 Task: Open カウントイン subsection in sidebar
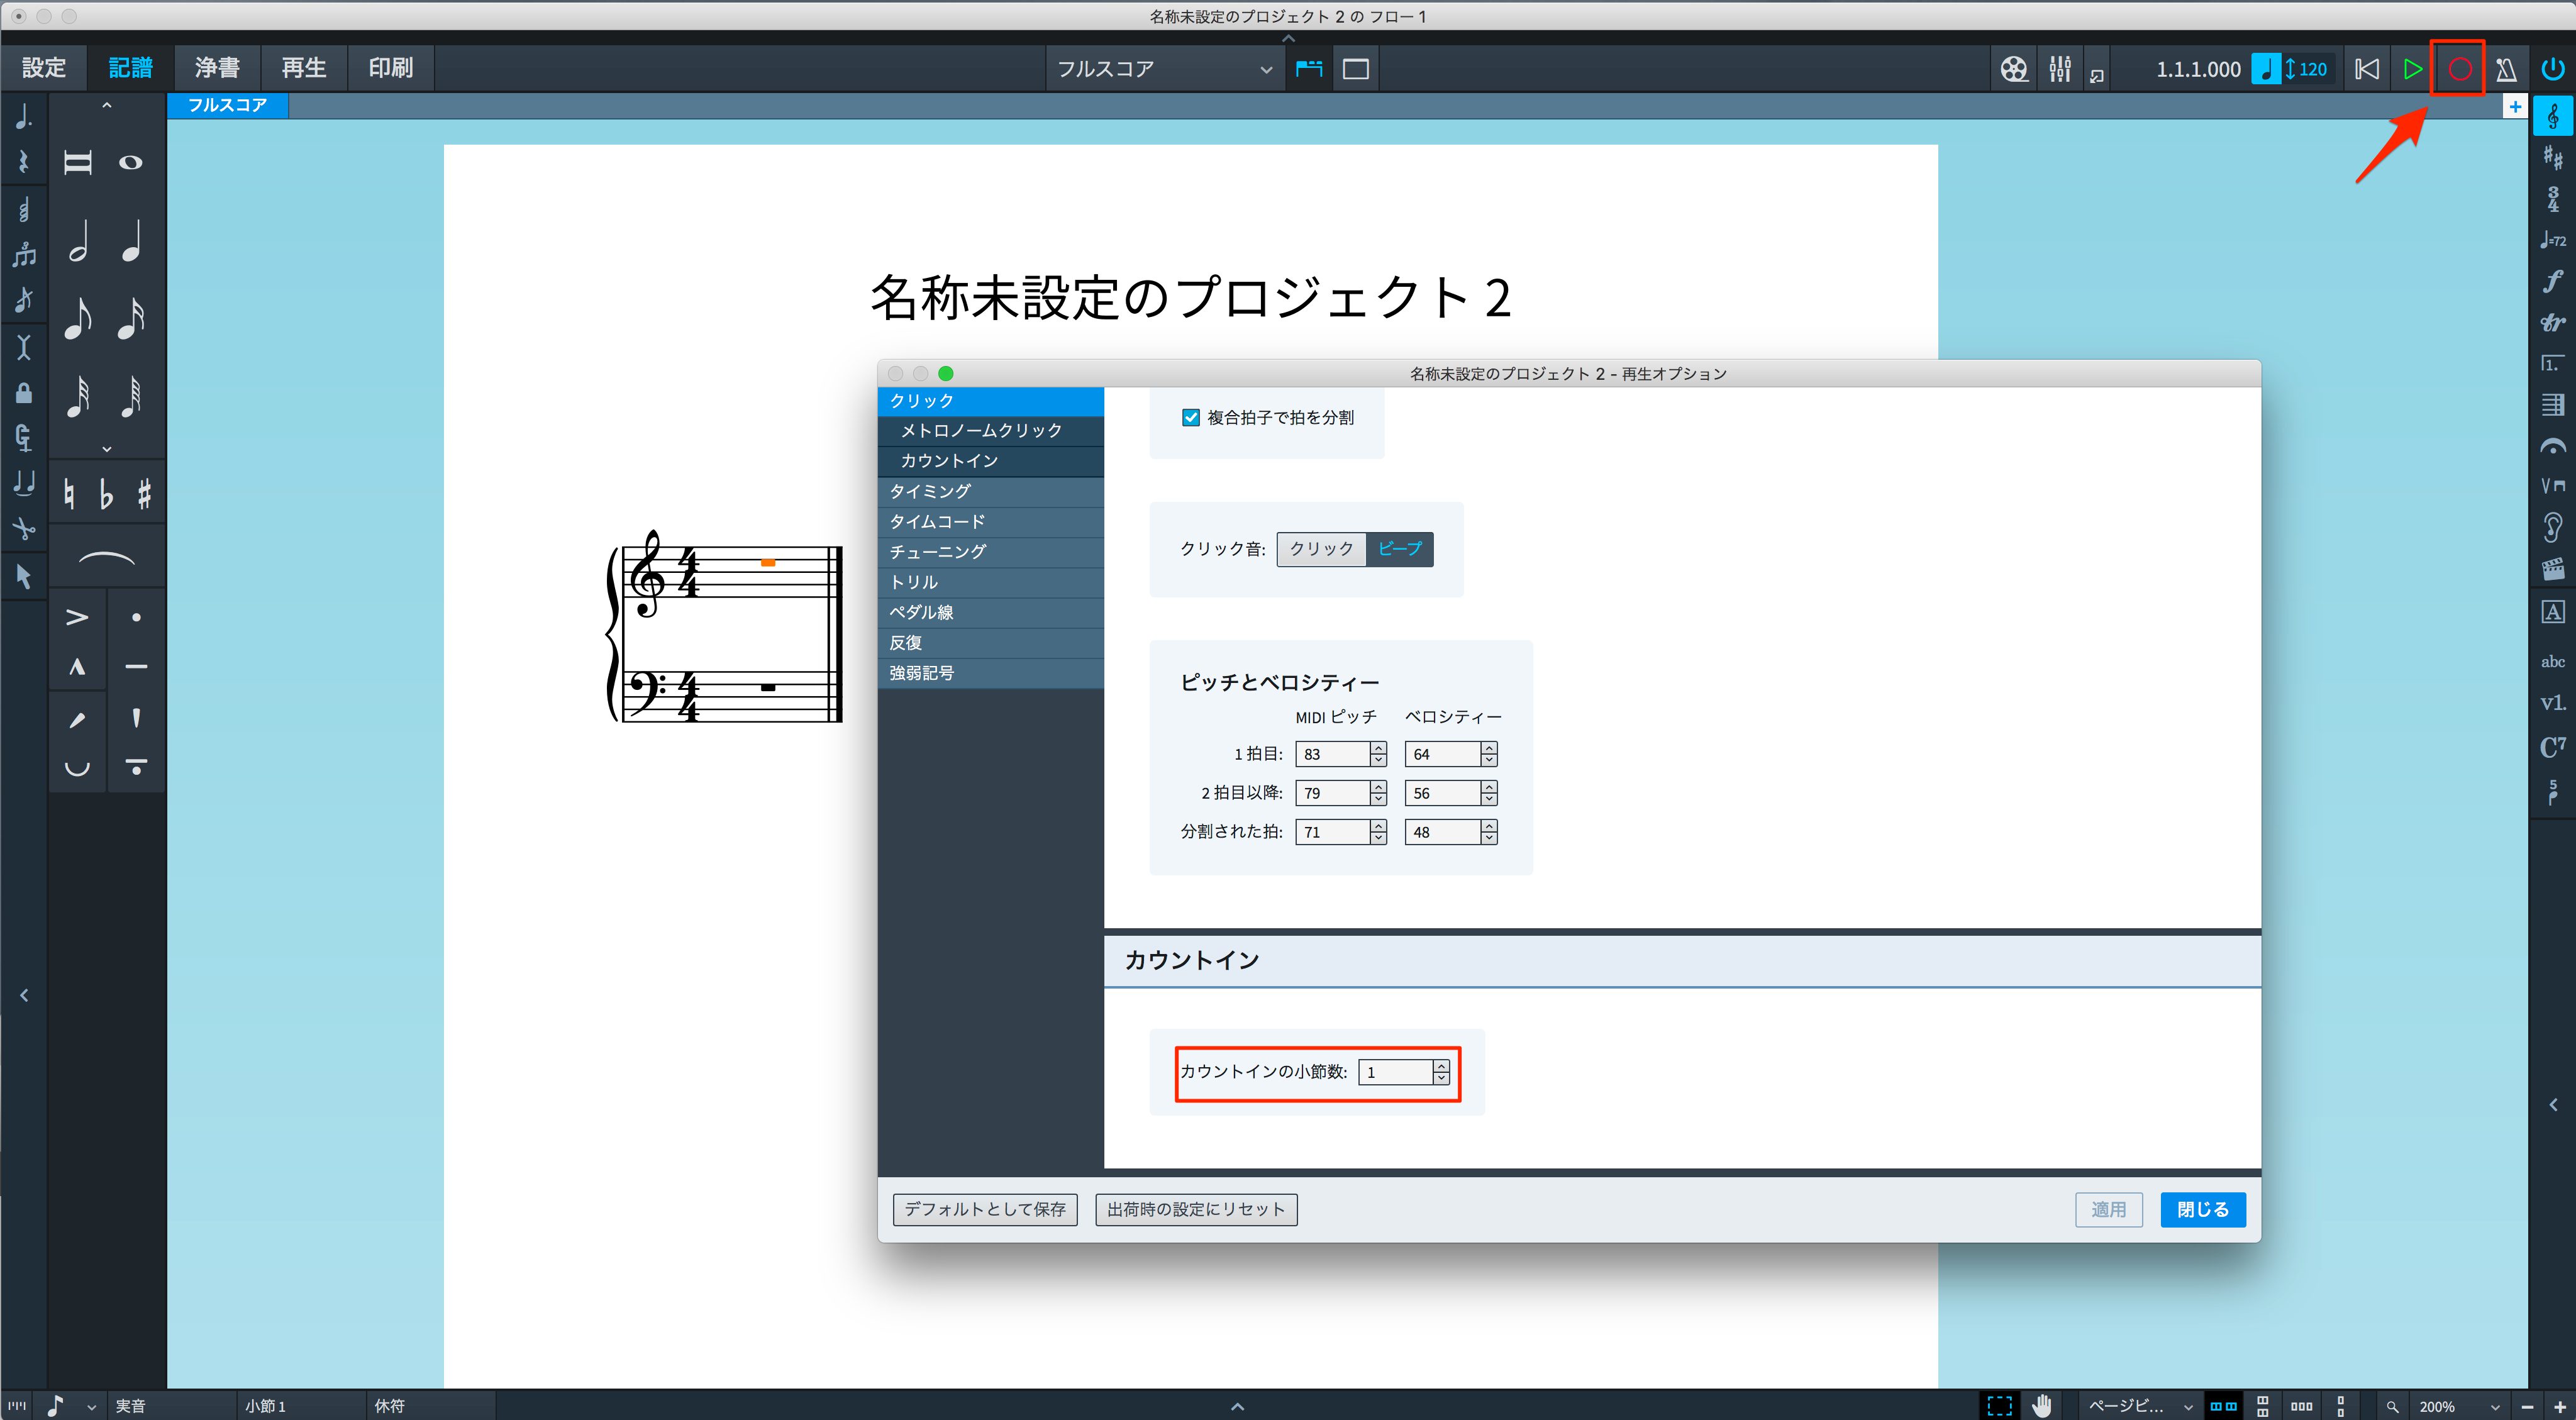(x=991, y=460)
